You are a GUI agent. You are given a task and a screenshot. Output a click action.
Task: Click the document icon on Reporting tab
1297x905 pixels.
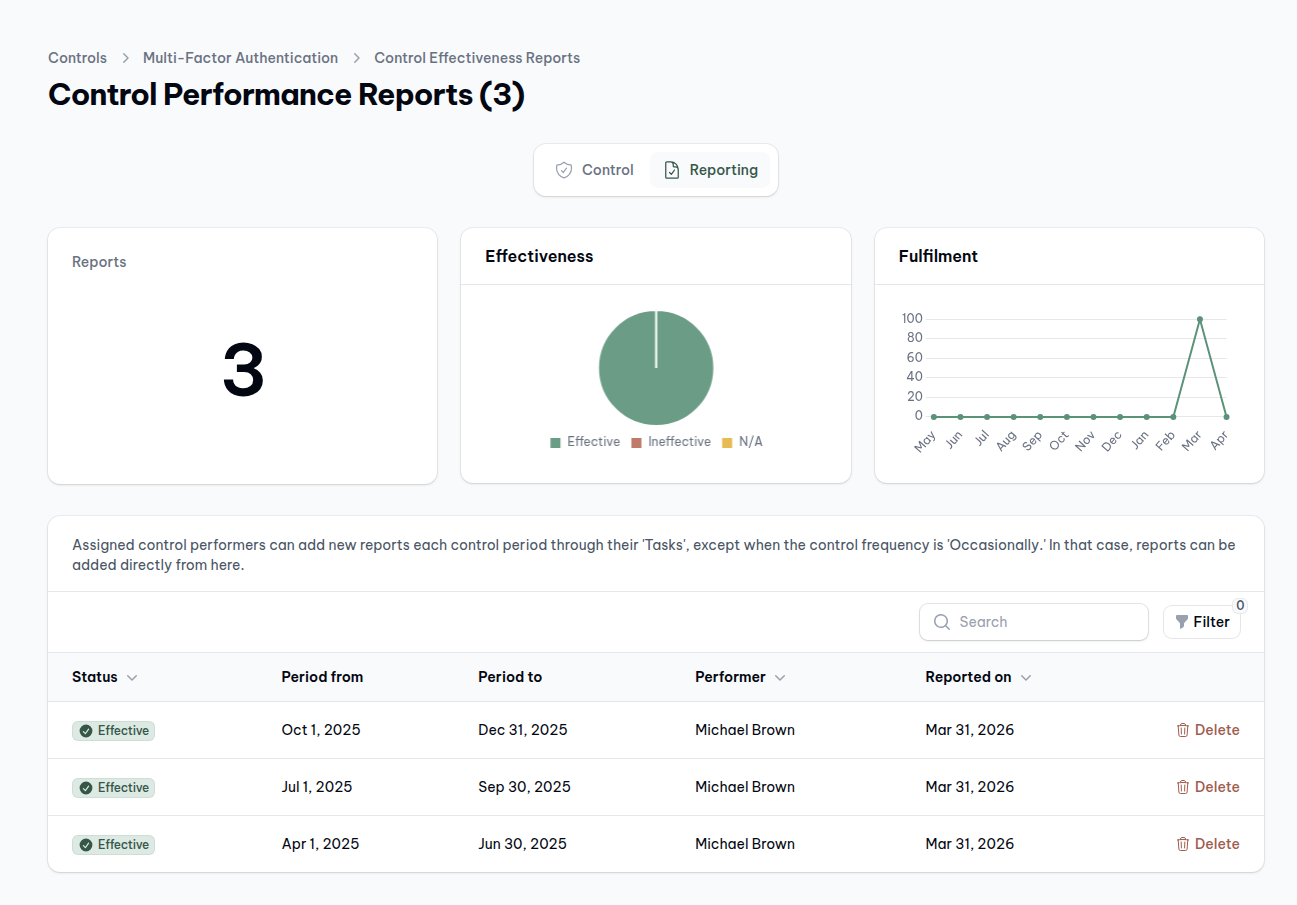672,170
